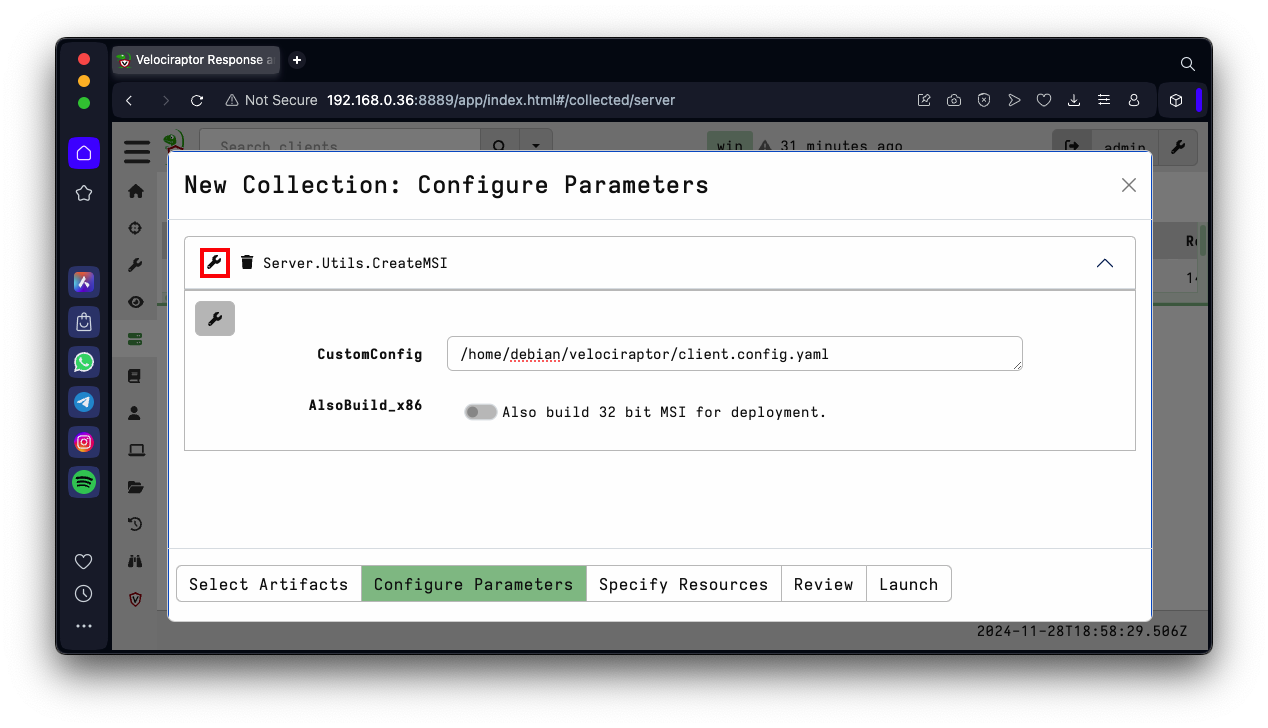The image size is (1268, 728).
Task: Enable the AlsoBuild_x86 toggle
Action: click(x=480, y=412)
